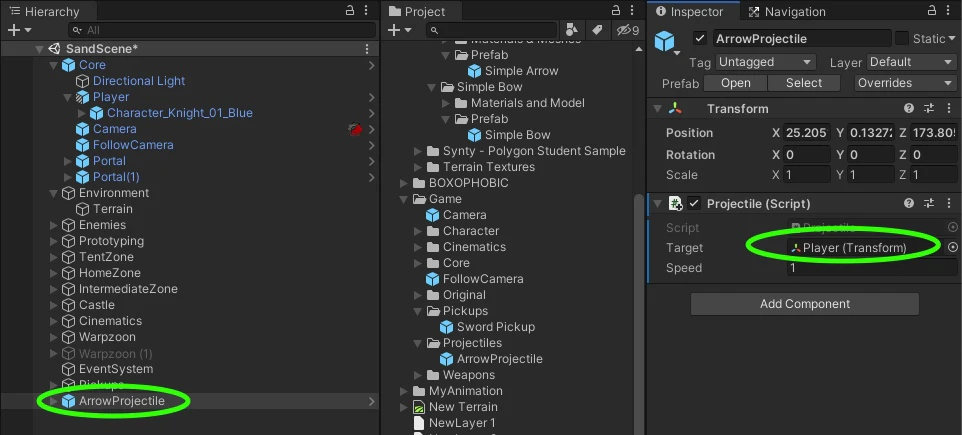Screen dimensions: 962x435
Task: Open the Terrain Textures folder
Action: click(488, 167)
